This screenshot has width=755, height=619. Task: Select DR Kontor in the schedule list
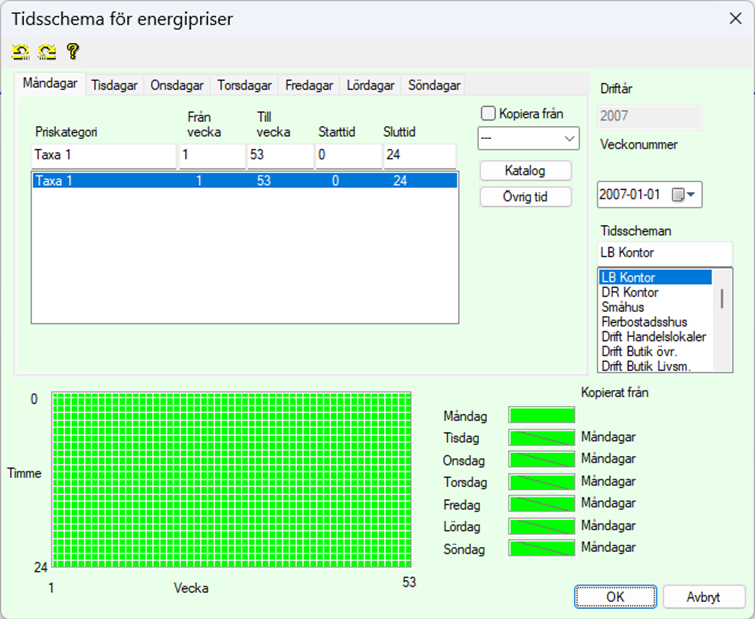coord(630,292)
